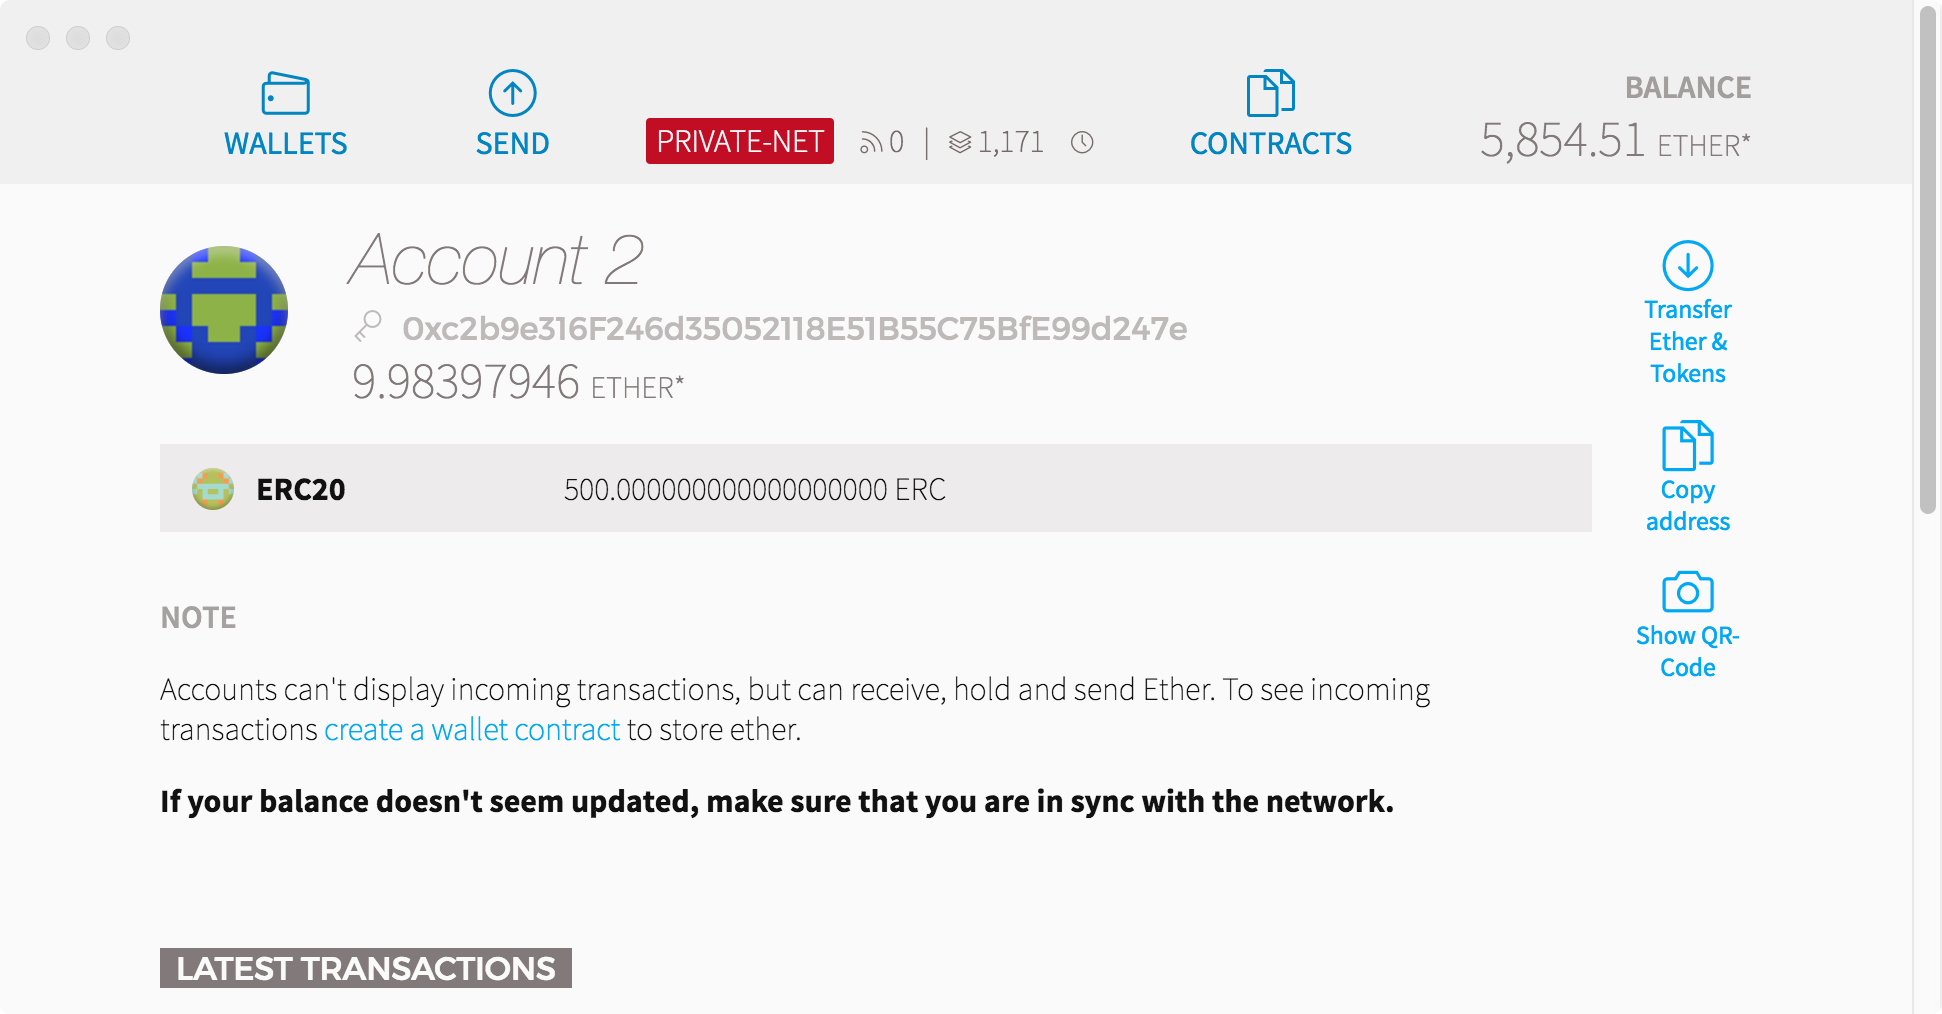This screenshot has height=1014, width=1942.
Task: Click the peers count signal icon
Action: click(870, 144)
